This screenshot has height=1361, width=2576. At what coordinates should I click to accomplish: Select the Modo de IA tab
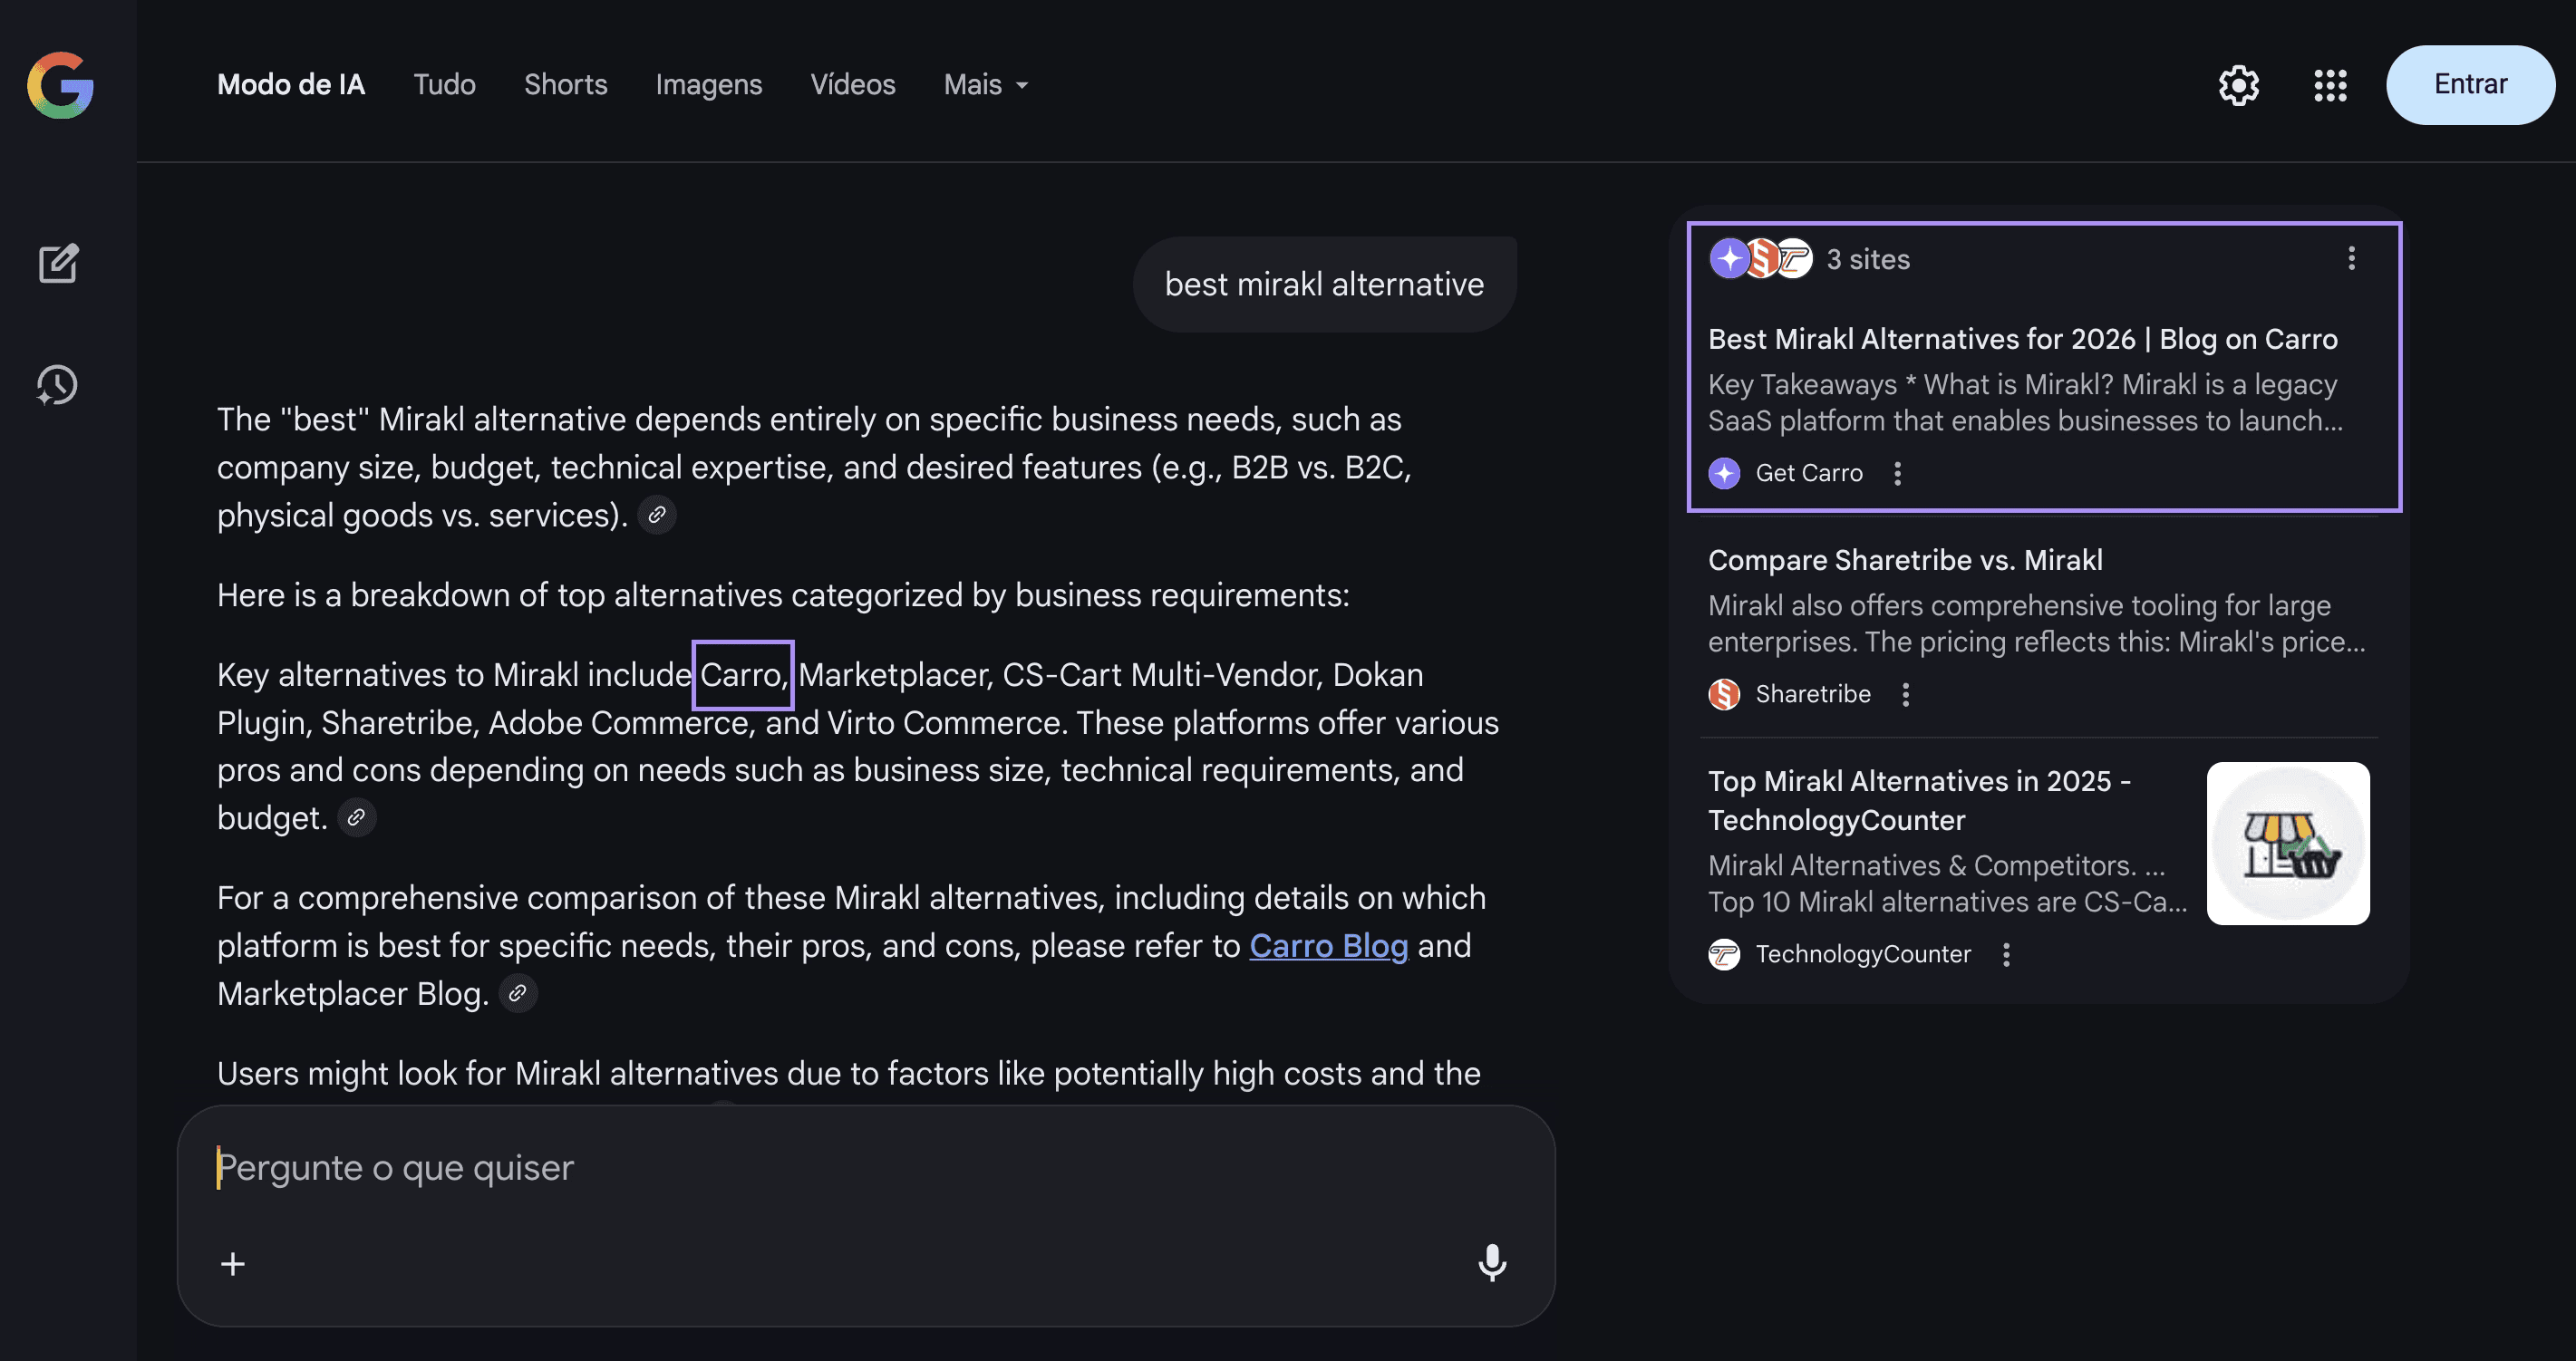[x=291, y=85]
